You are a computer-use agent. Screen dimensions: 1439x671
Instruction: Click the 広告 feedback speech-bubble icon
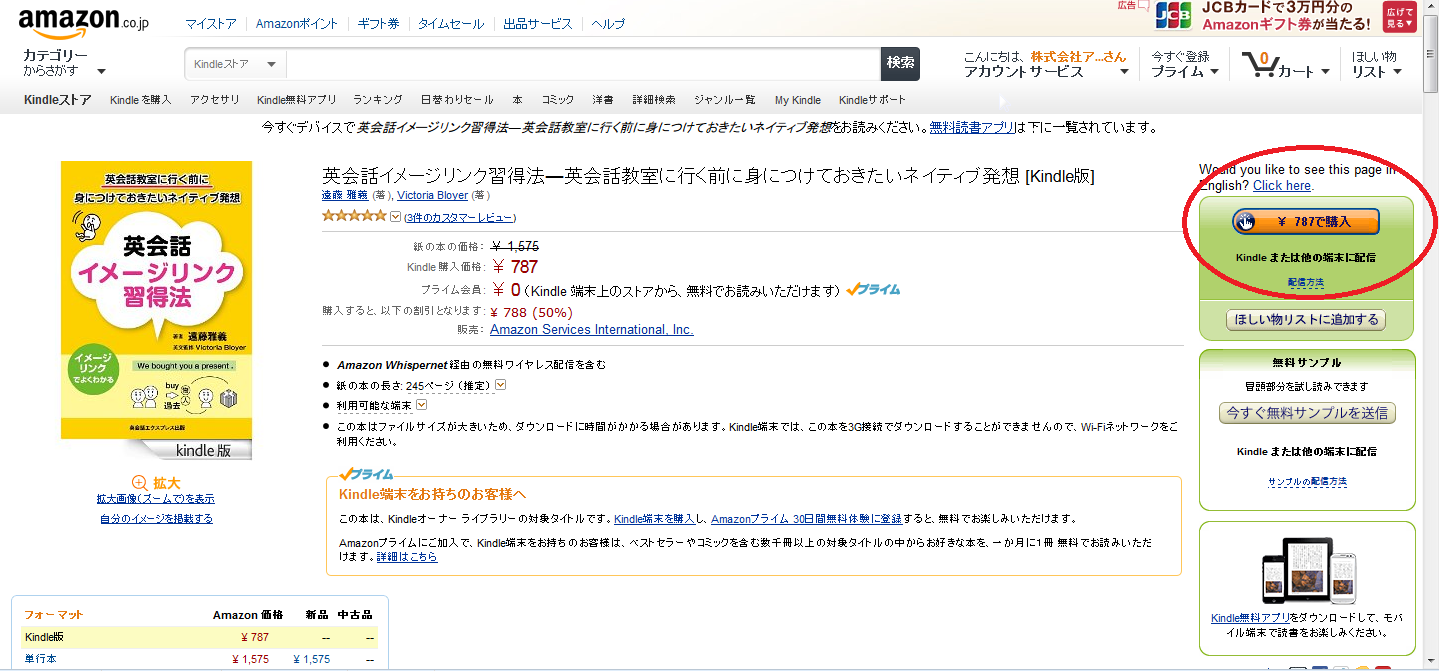tap(1143, 5)
